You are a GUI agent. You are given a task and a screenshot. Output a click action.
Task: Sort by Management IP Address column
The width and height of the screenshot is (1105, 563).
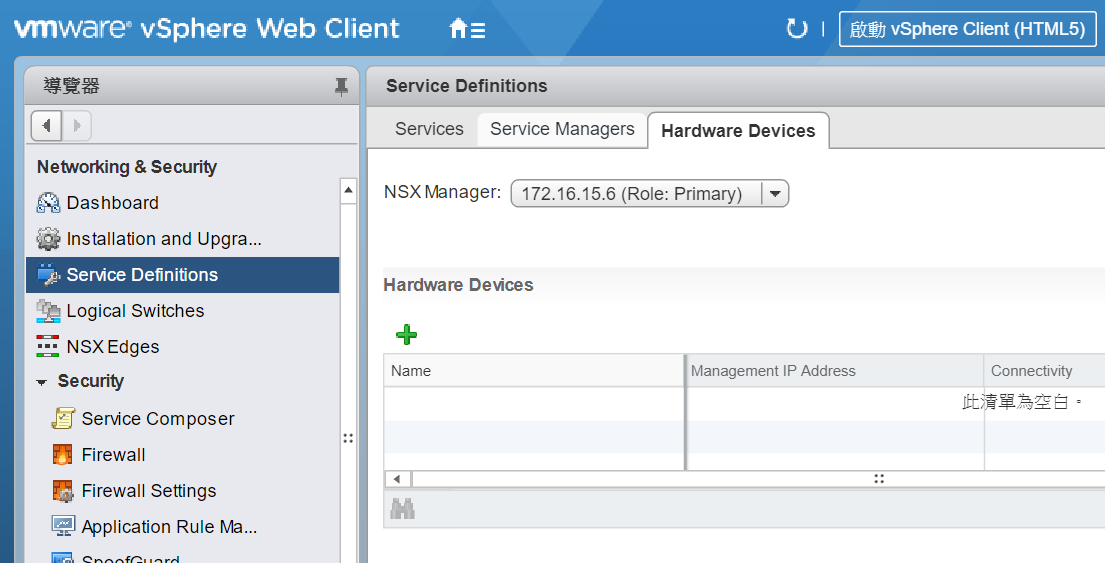[835, 371]
